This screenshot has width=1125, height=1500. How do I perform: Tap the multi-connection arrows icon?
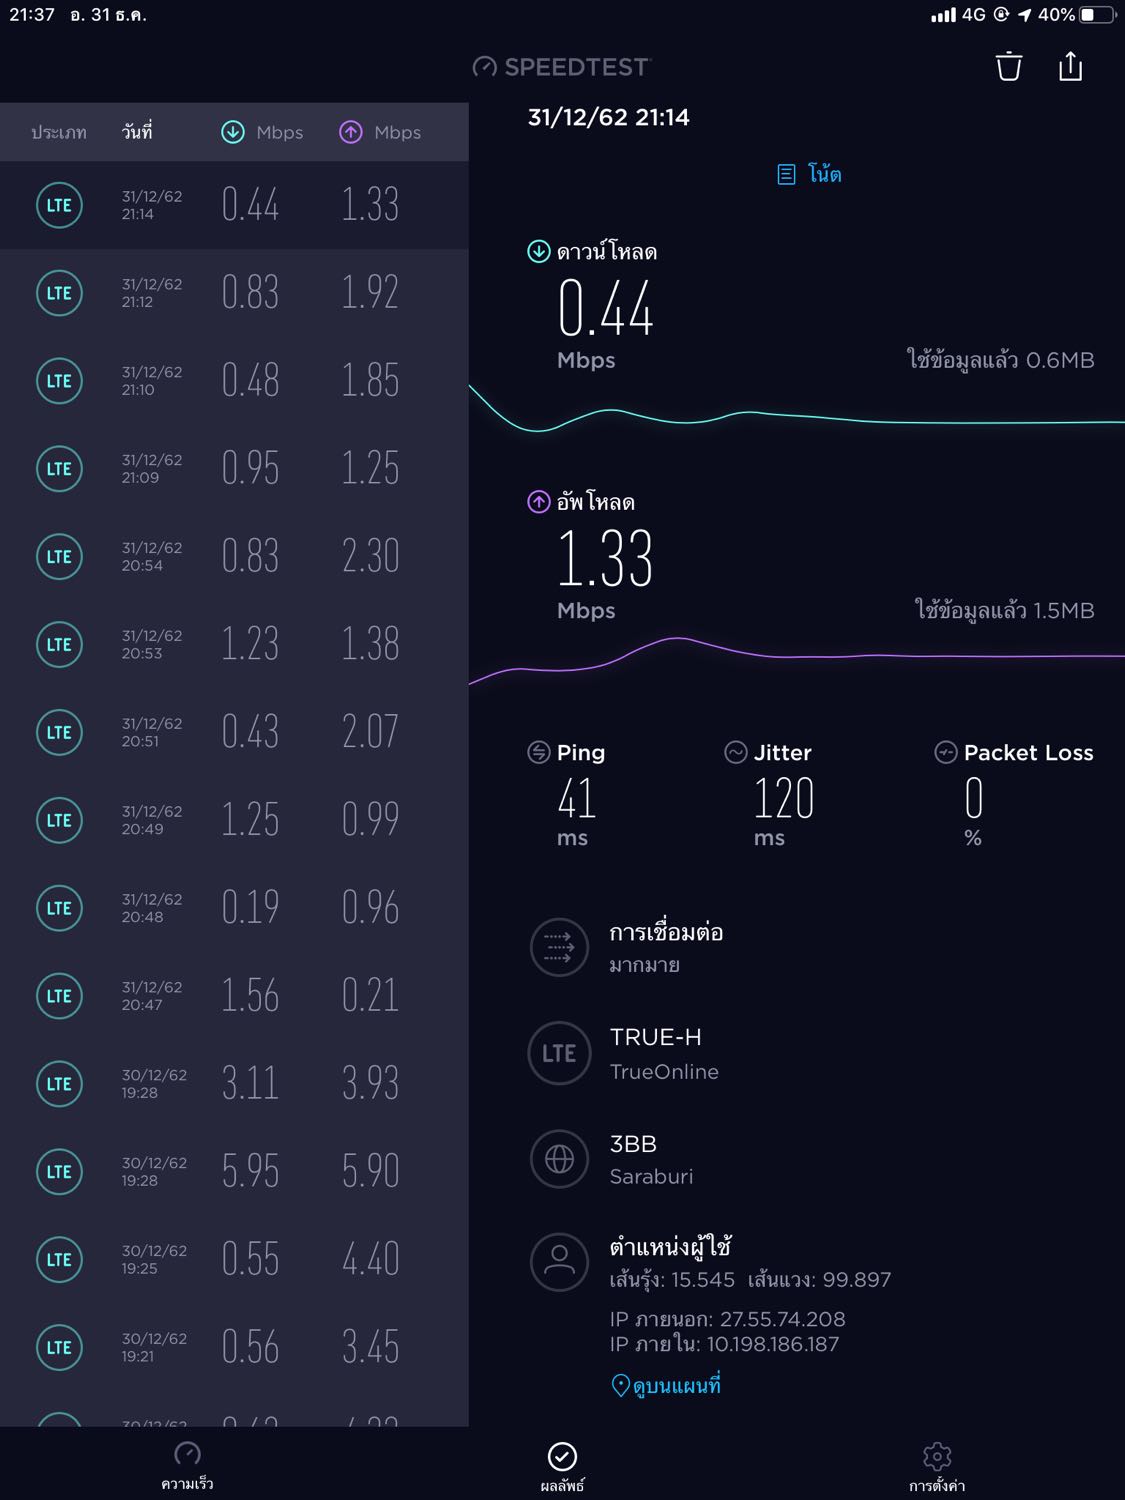coord(559,947)
